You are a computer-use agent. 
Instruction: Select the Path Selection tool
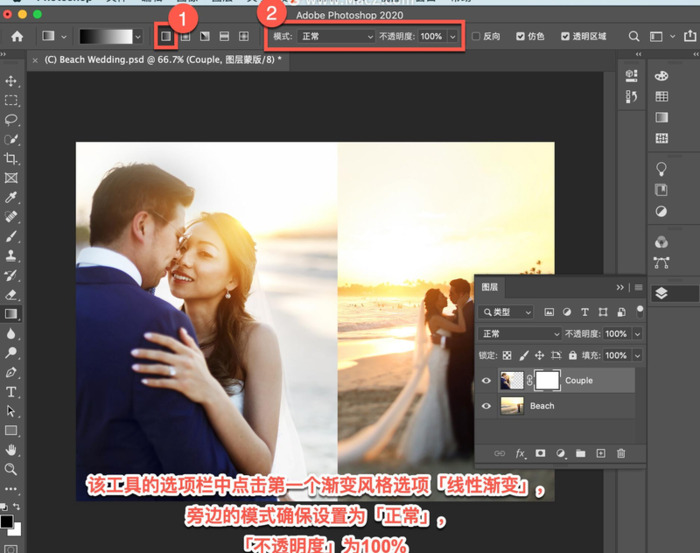coord(11,411)
